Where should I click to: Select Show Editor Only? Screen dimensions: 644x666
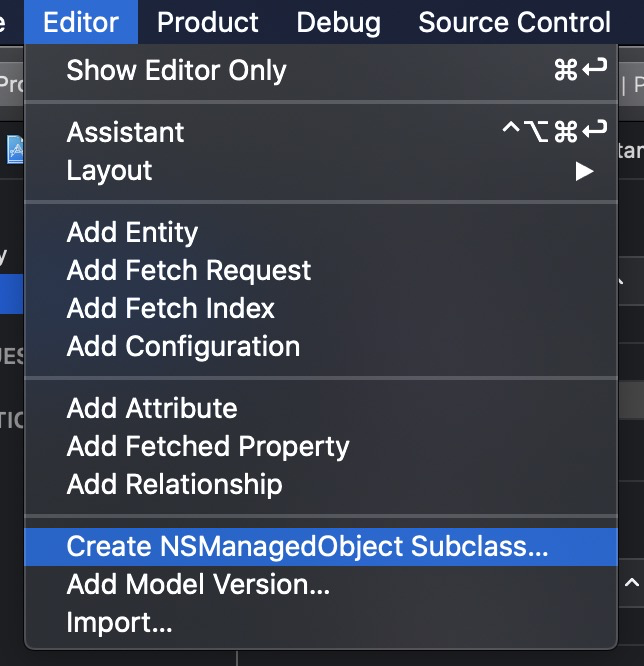coord(321,71)
